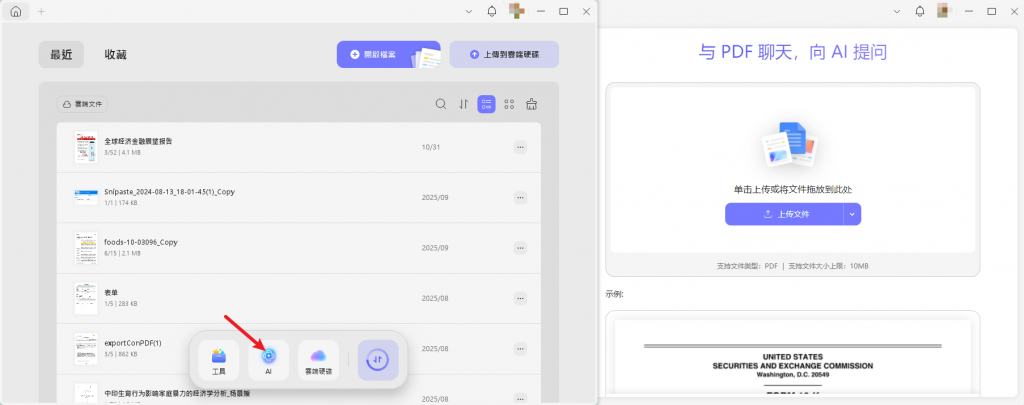Image resolution: width=1024 pixels, height=405 pixels.
Task: Open user avatar in left window
Action: [517, 11]
